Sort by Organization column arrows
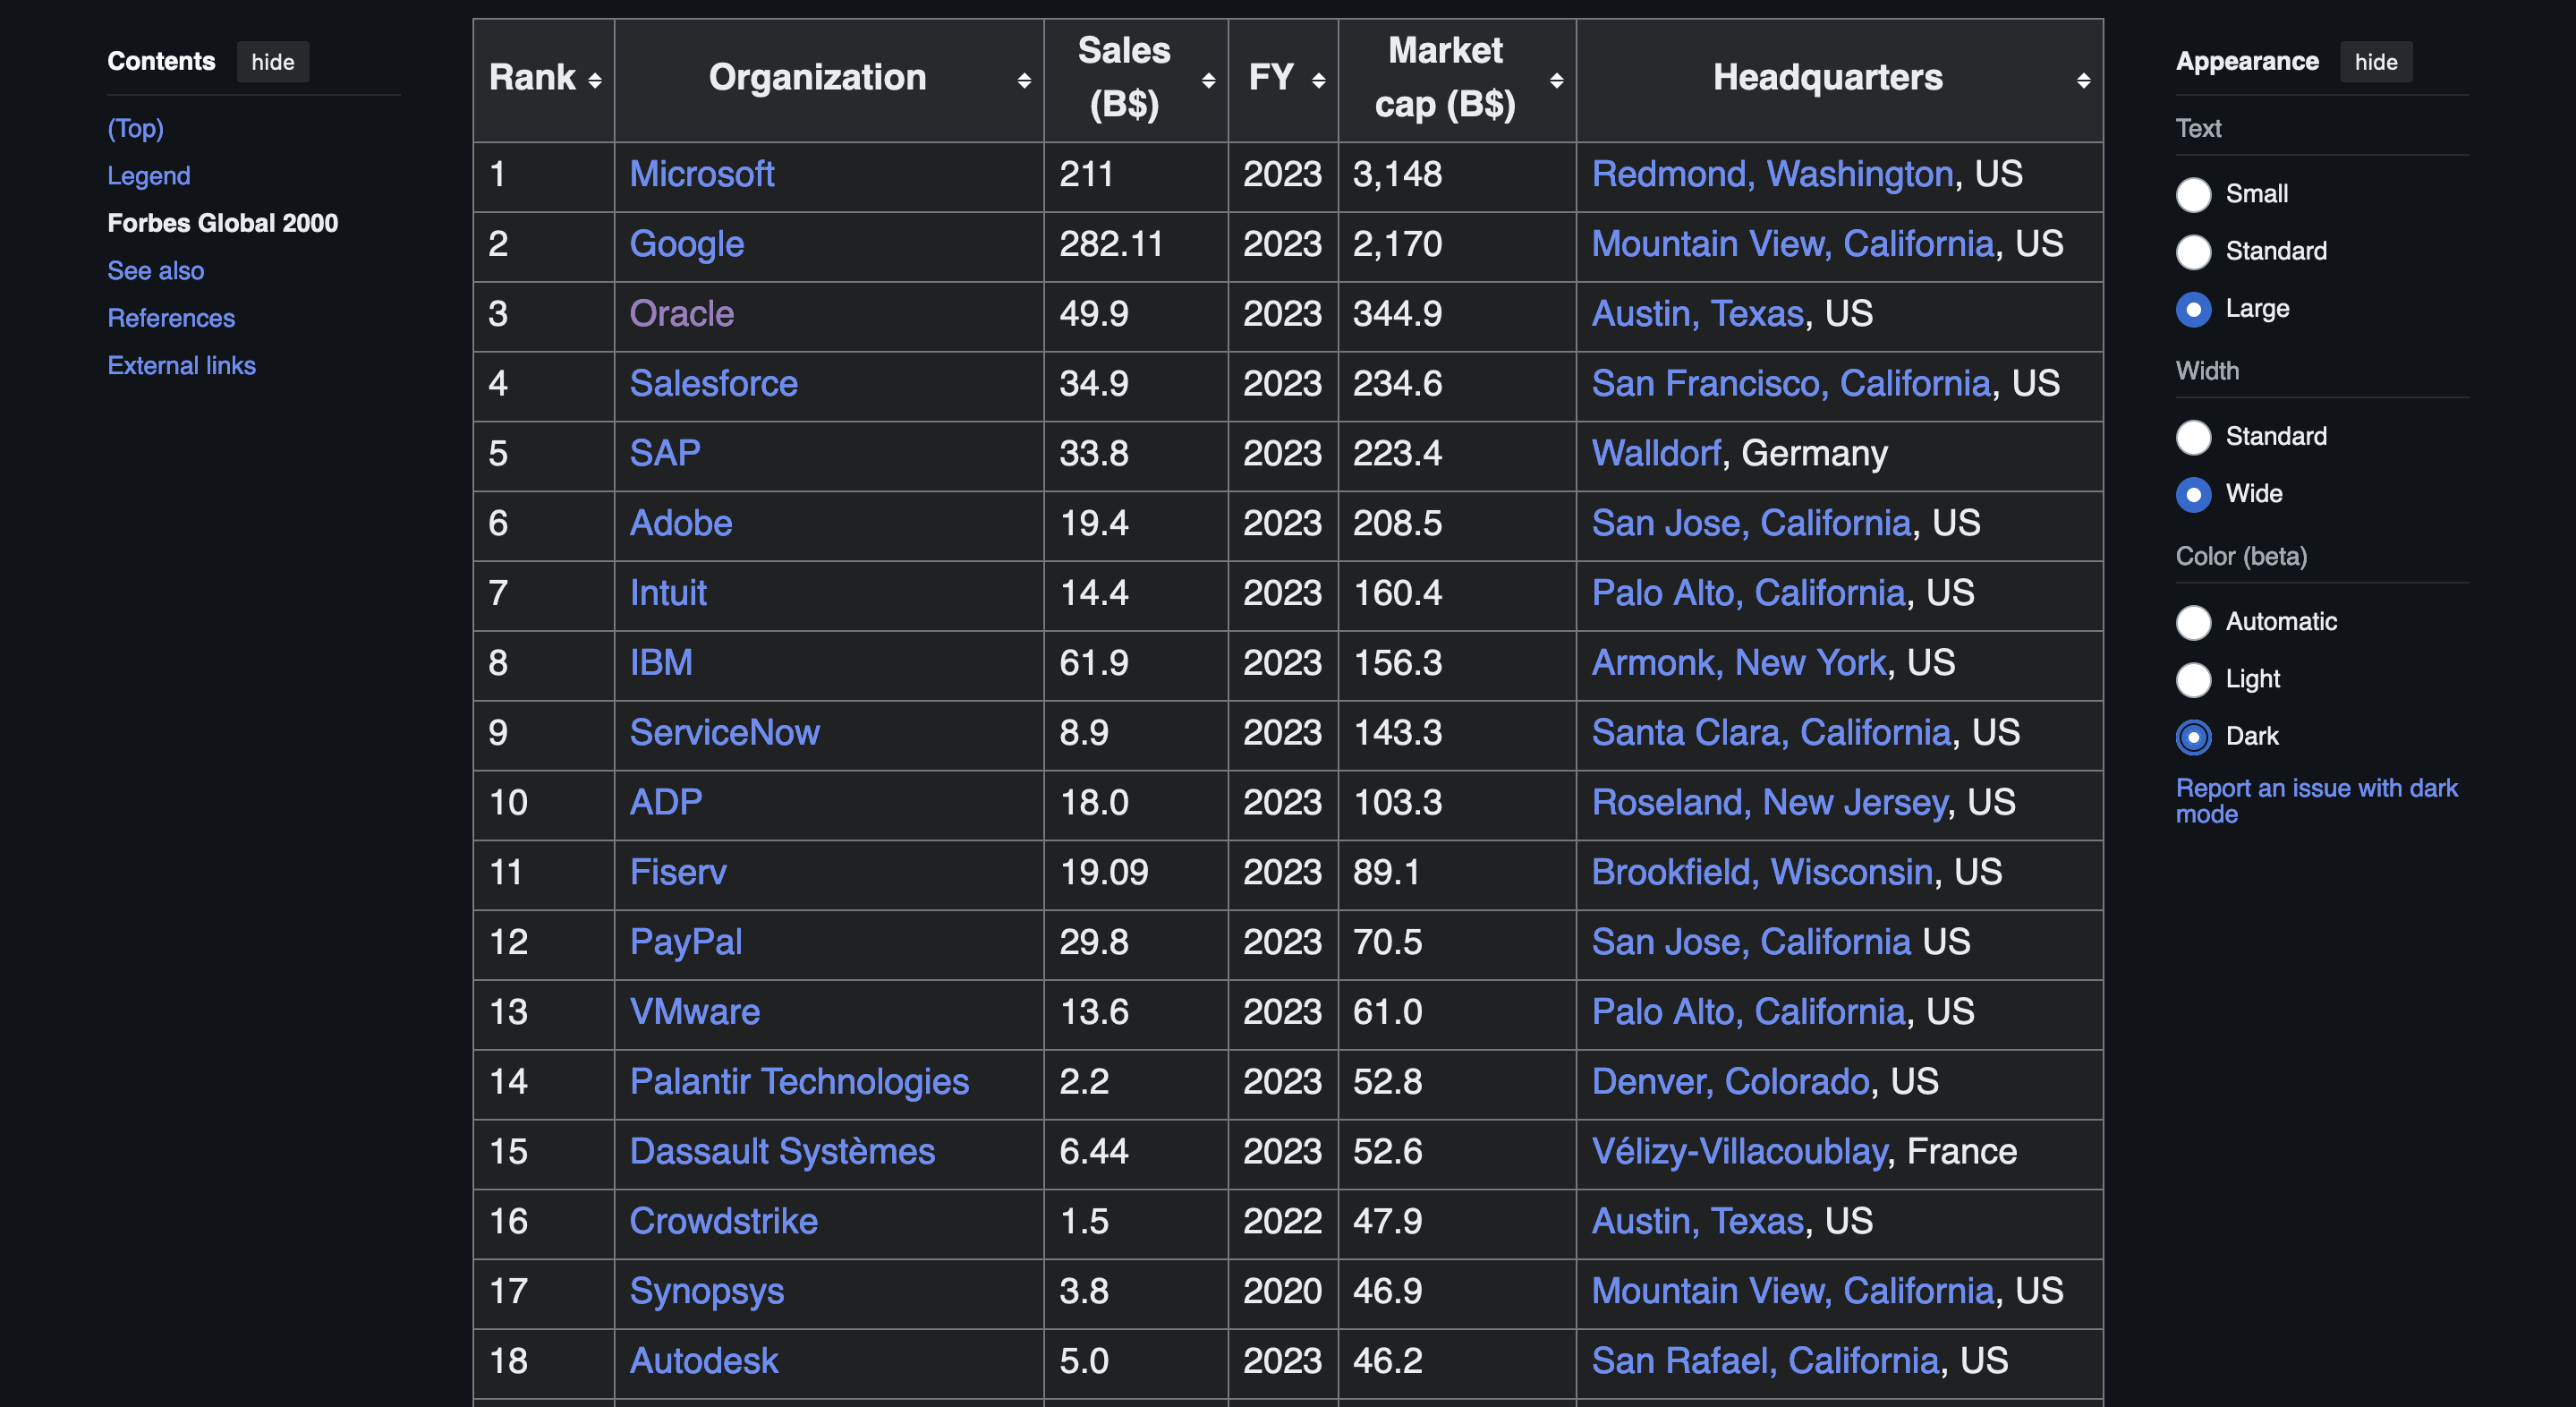Screen dimensions: 2576x1407 point(1024,80)
